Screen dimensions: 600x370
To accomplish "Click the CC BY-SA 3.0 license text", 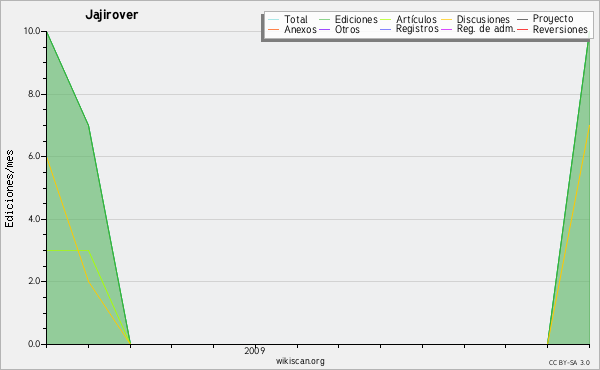I will pos(569,363).
